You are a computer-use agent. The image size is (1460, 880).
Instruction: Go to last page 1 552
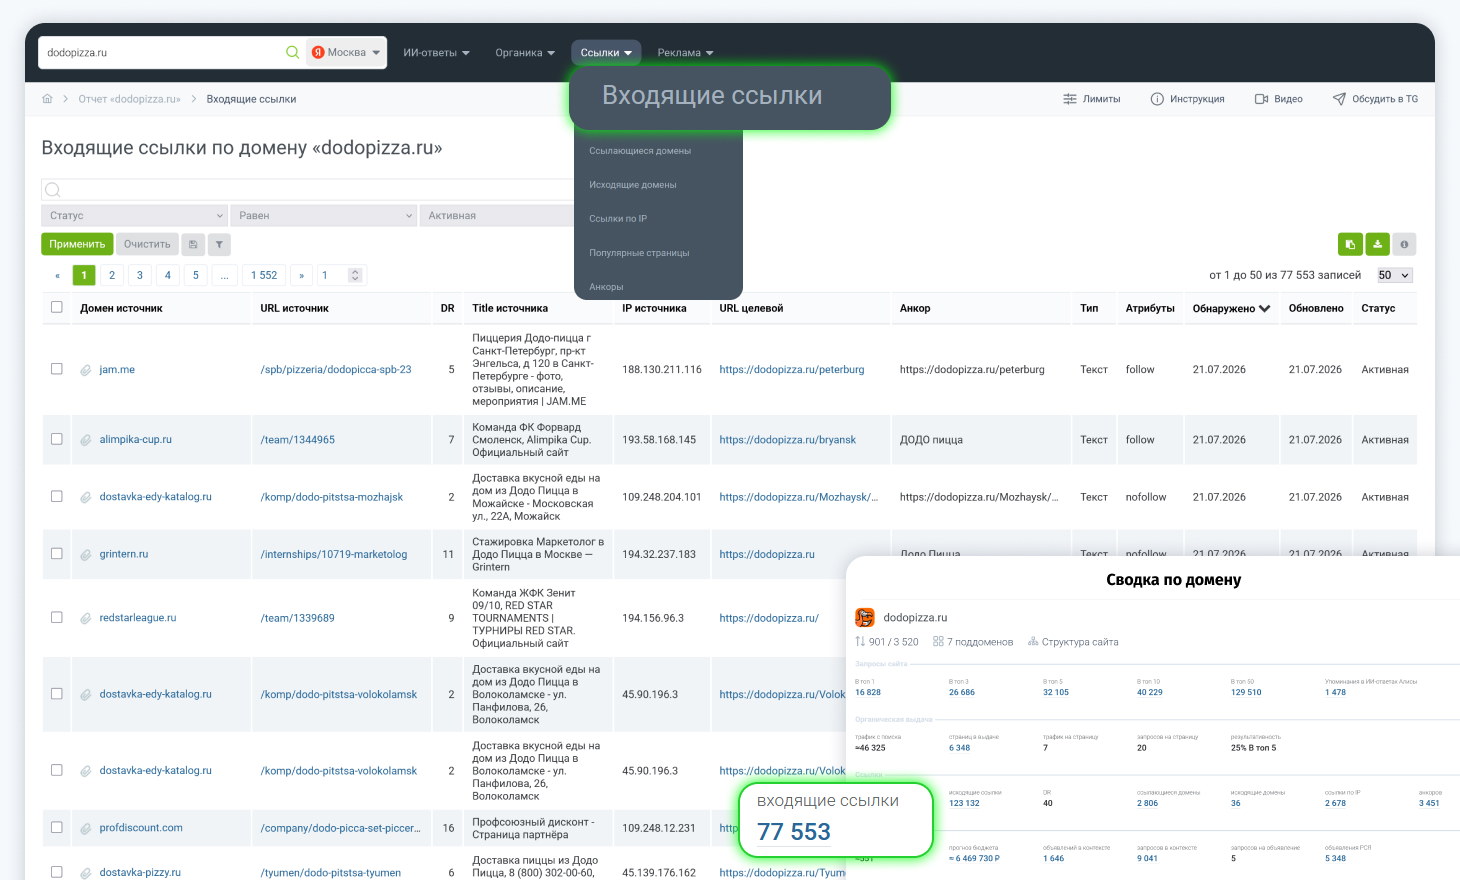[264, 275]
